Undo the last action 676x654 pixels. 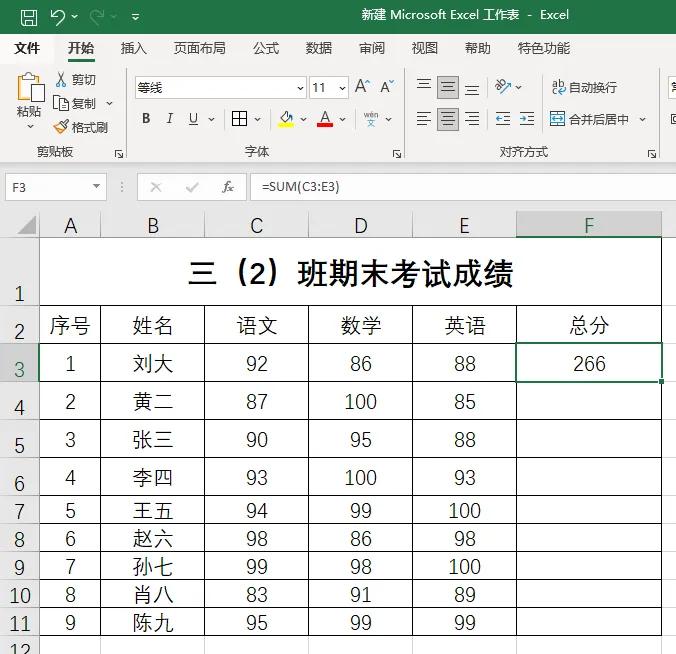58,17
